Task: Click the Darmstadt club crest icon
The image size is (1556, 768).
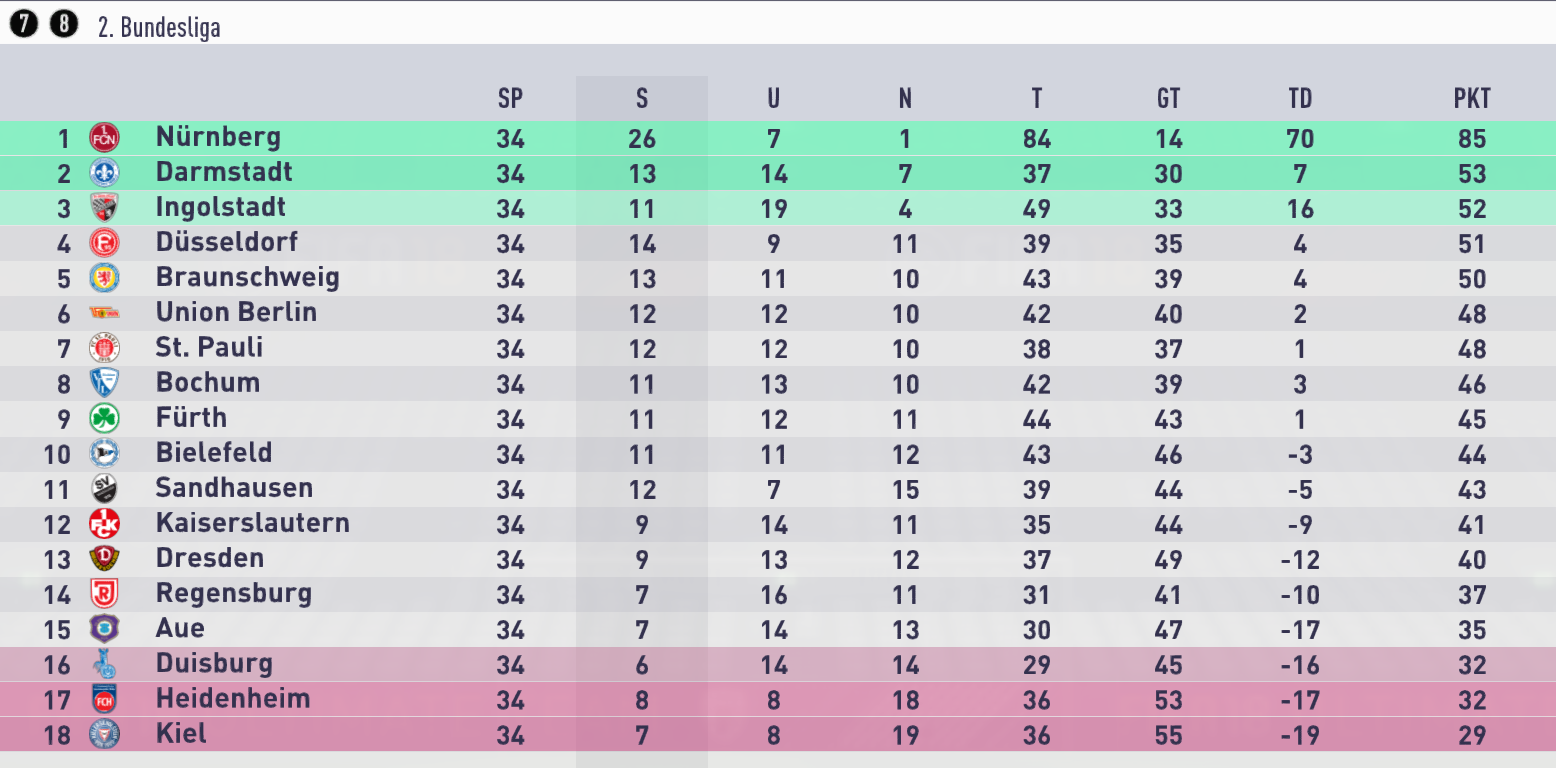Action: [104, 173]
